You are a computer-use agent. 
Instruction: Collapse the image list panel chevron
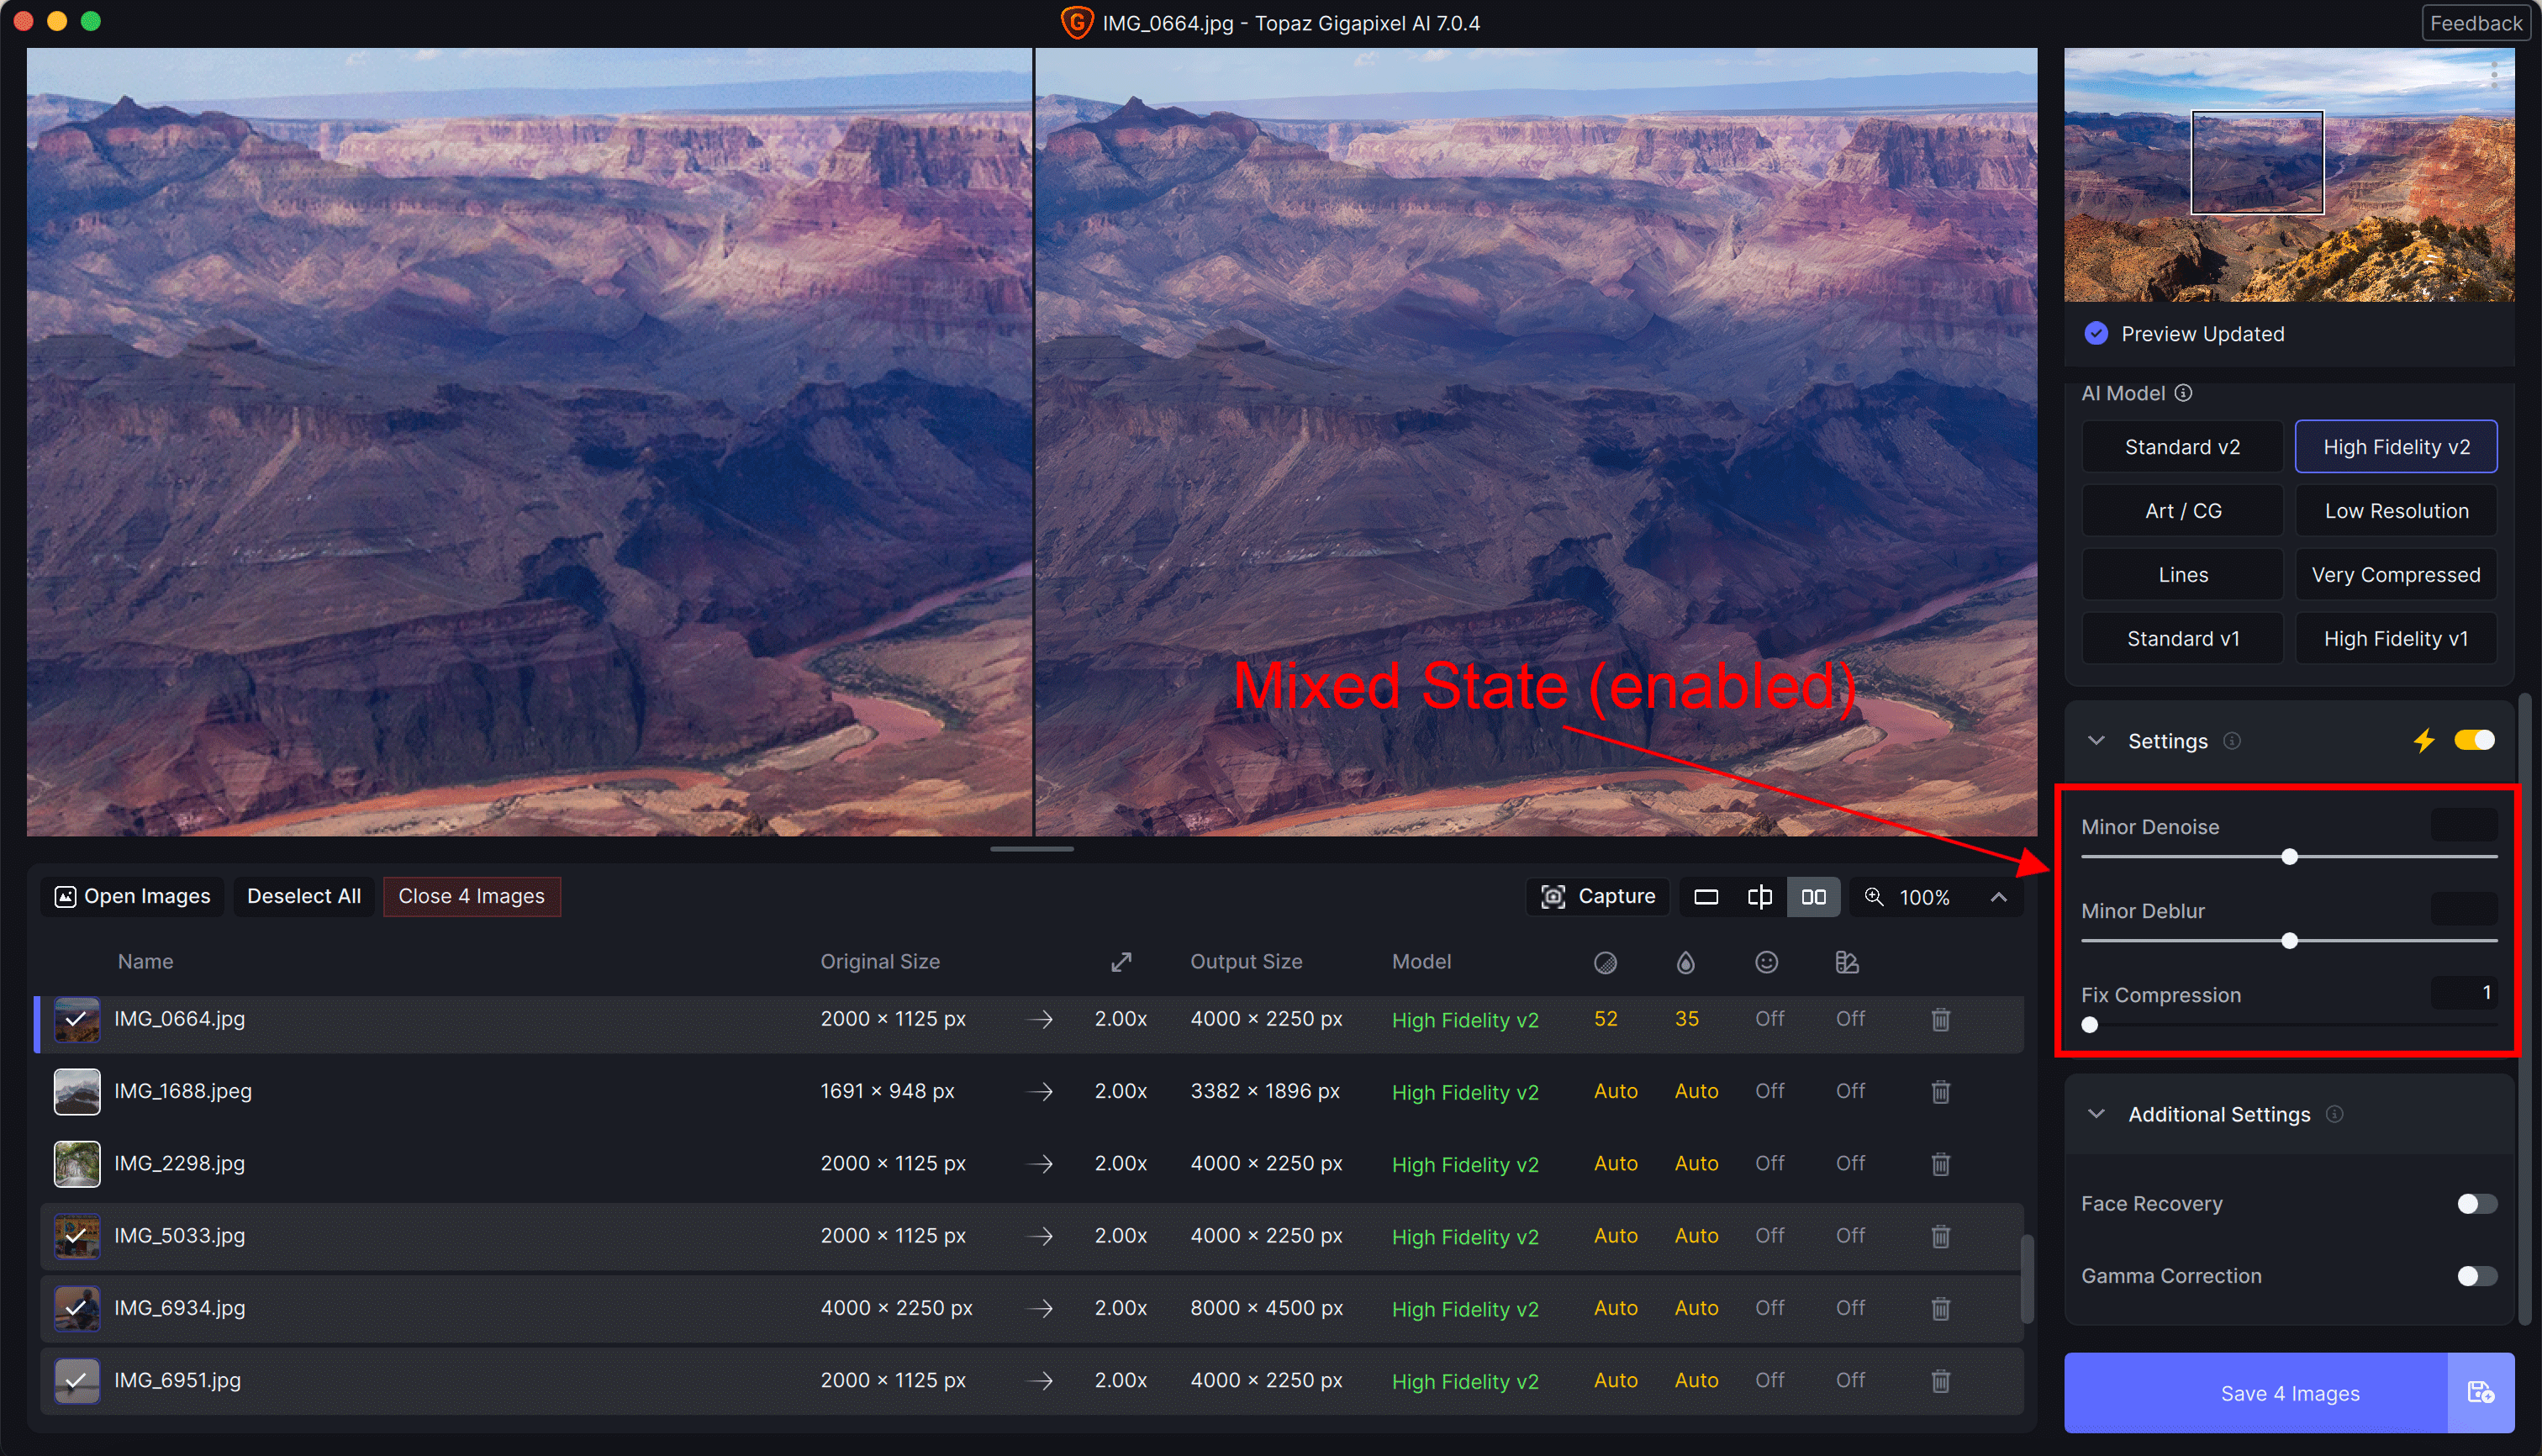pos(1998,897)
